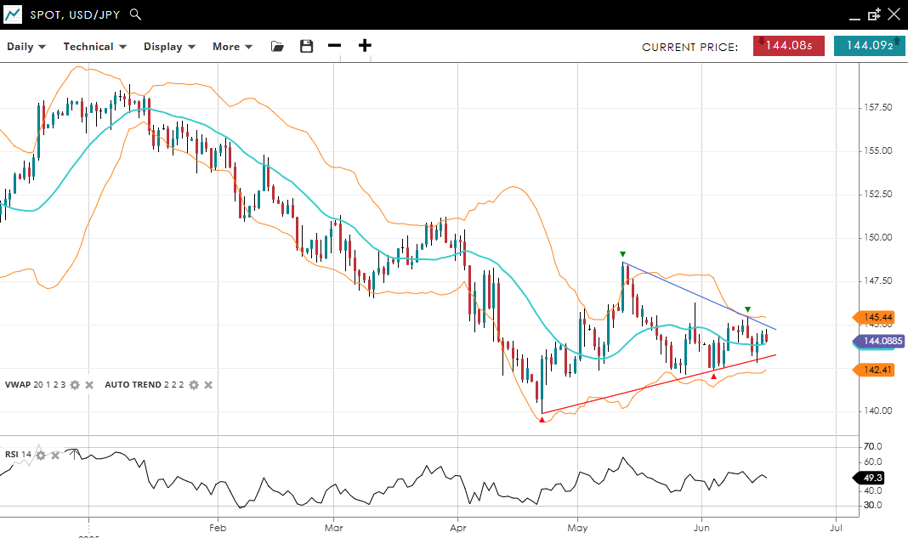Open the More menu

tap(232, 46)
